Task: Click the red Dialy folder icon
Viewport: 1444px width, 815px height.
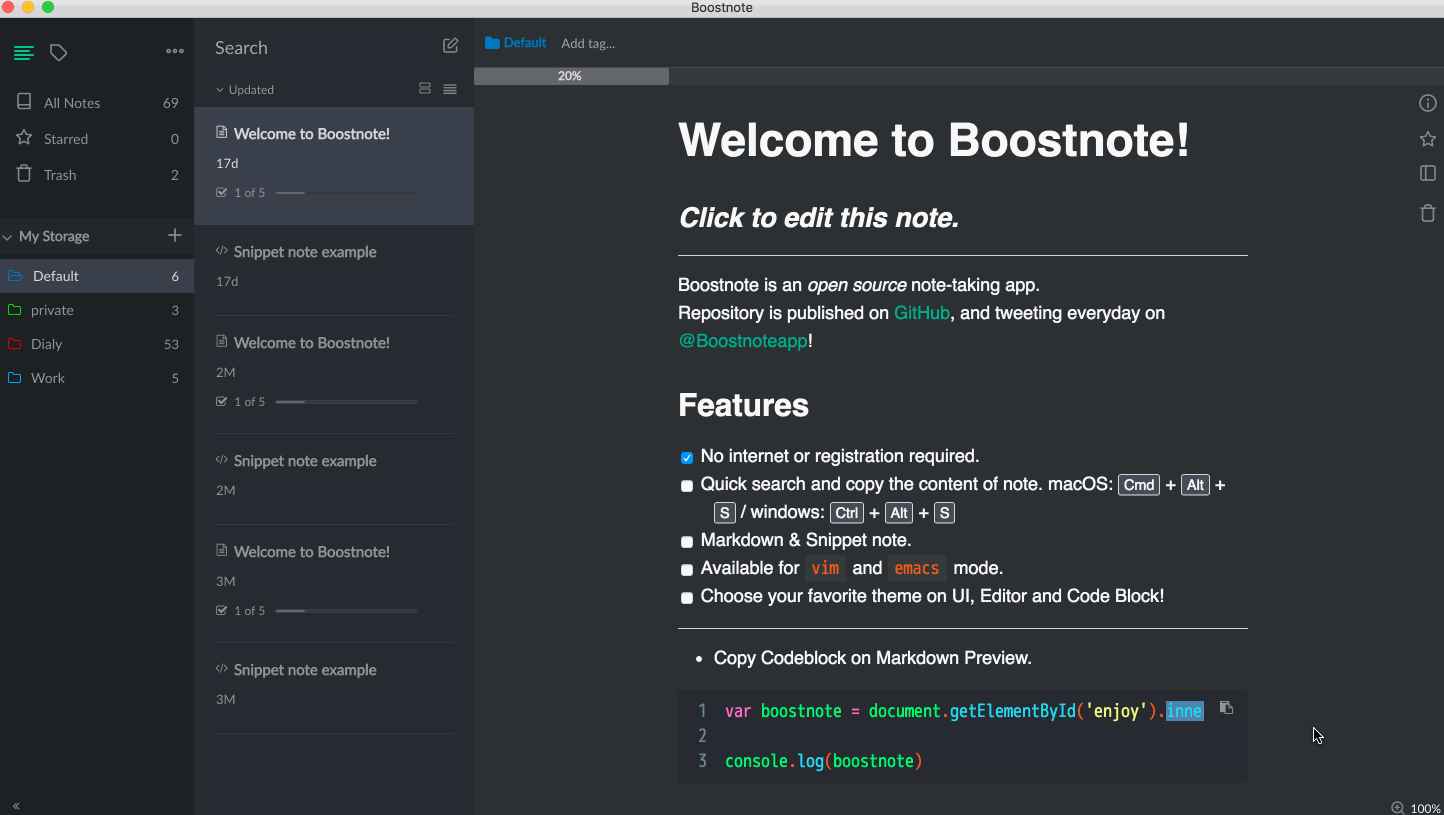Action: tap(14, 344)
